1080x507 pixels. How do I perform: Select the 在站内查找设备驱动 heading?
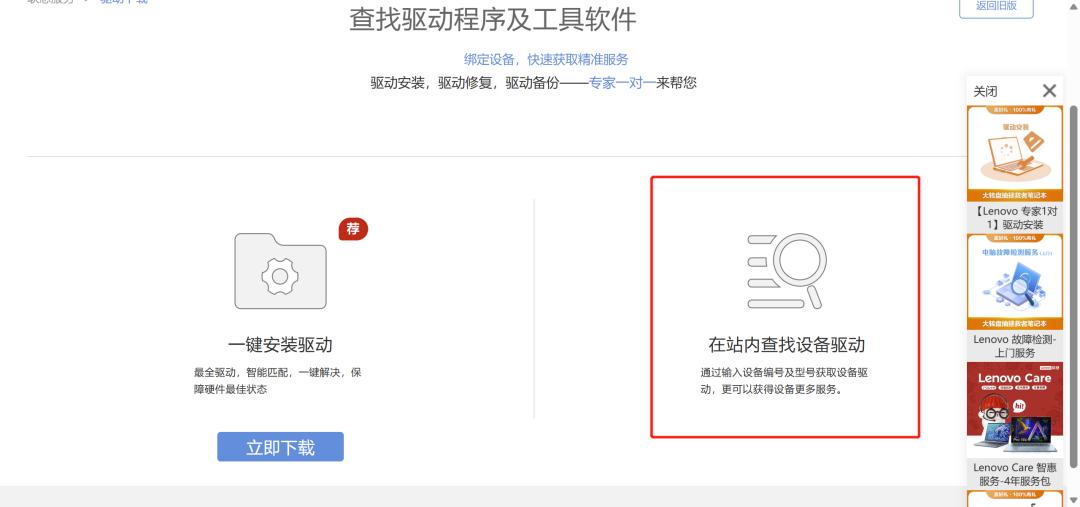(787, 344)
